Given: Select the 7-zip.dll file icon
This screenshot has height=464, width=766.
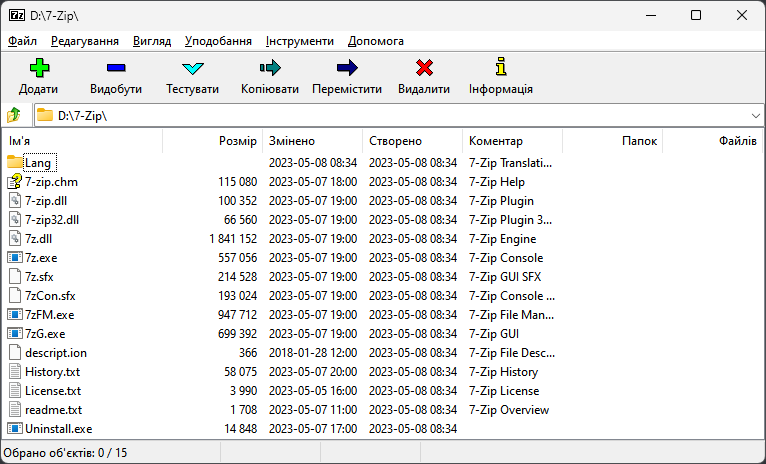Looking at the screenshot, I should [15, 200].
